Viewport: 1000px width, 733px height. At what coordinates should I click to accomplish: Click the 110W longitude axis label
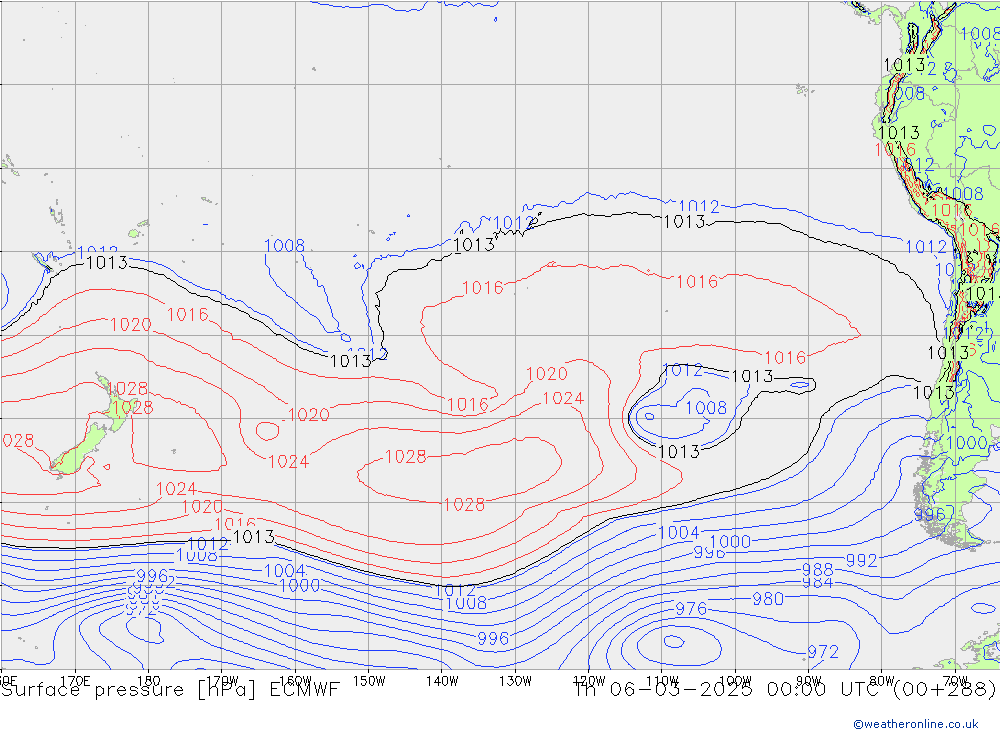[662, 681]
